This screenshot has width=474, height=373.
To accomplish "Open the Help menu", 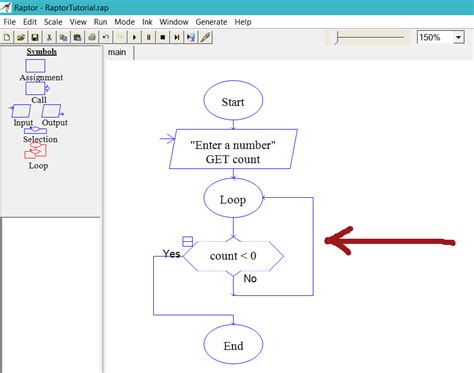I will [x=243, y=22].
